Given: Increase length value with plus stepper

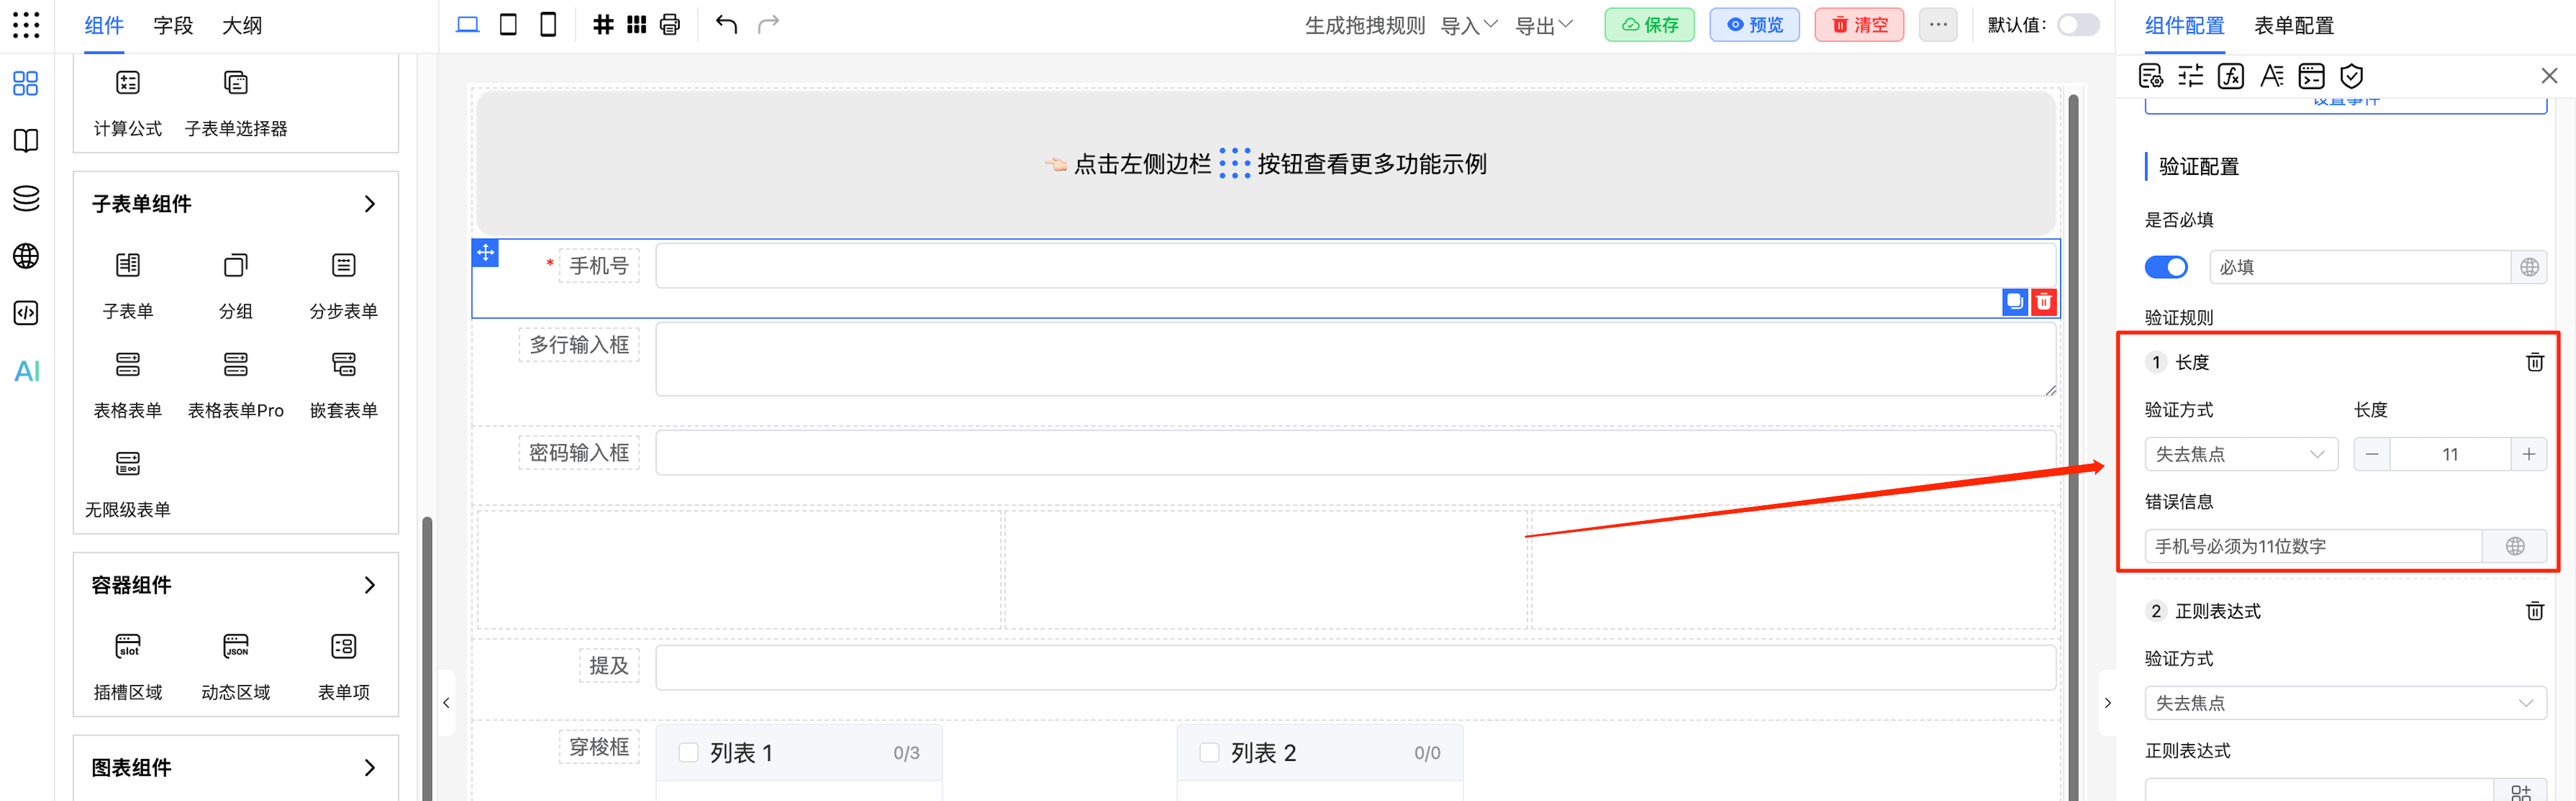Looking at the screenshot, I should click(2528, 454).
